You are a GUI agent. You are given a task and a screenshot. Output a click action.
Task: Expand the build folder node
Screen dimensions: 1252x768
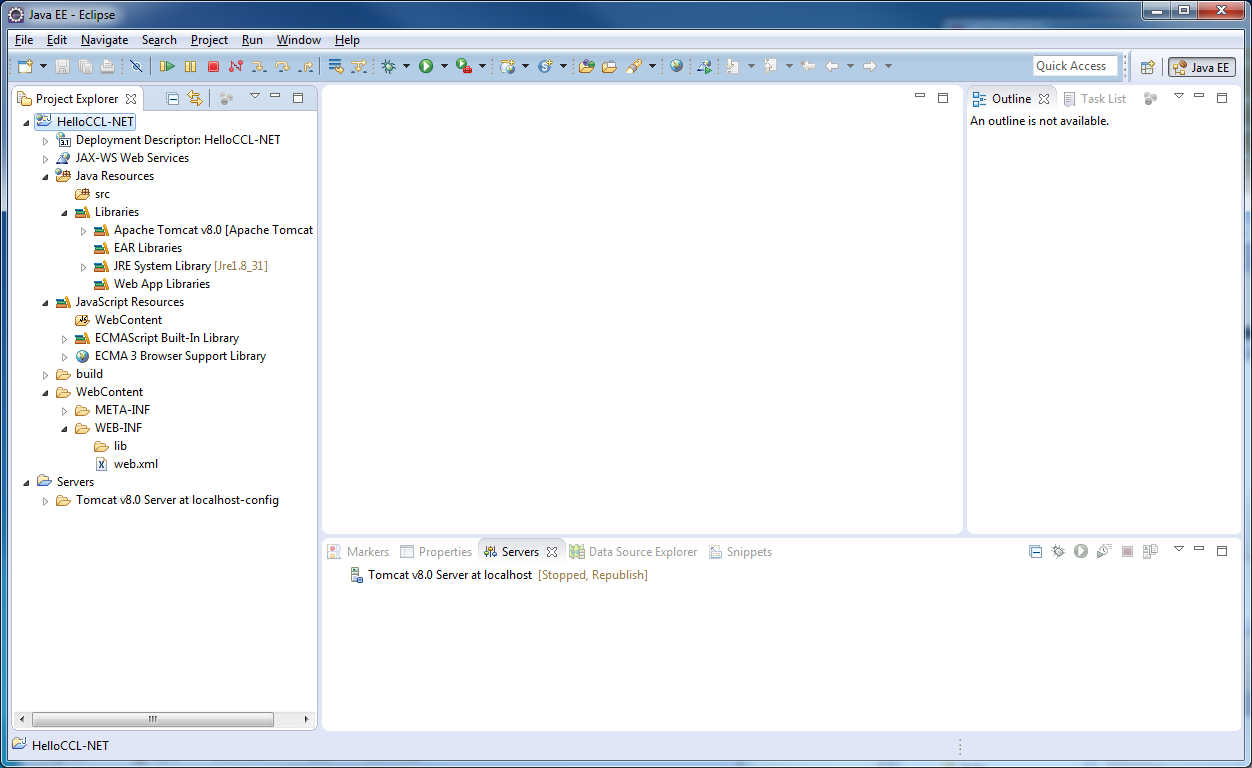[x=45, y=375]
